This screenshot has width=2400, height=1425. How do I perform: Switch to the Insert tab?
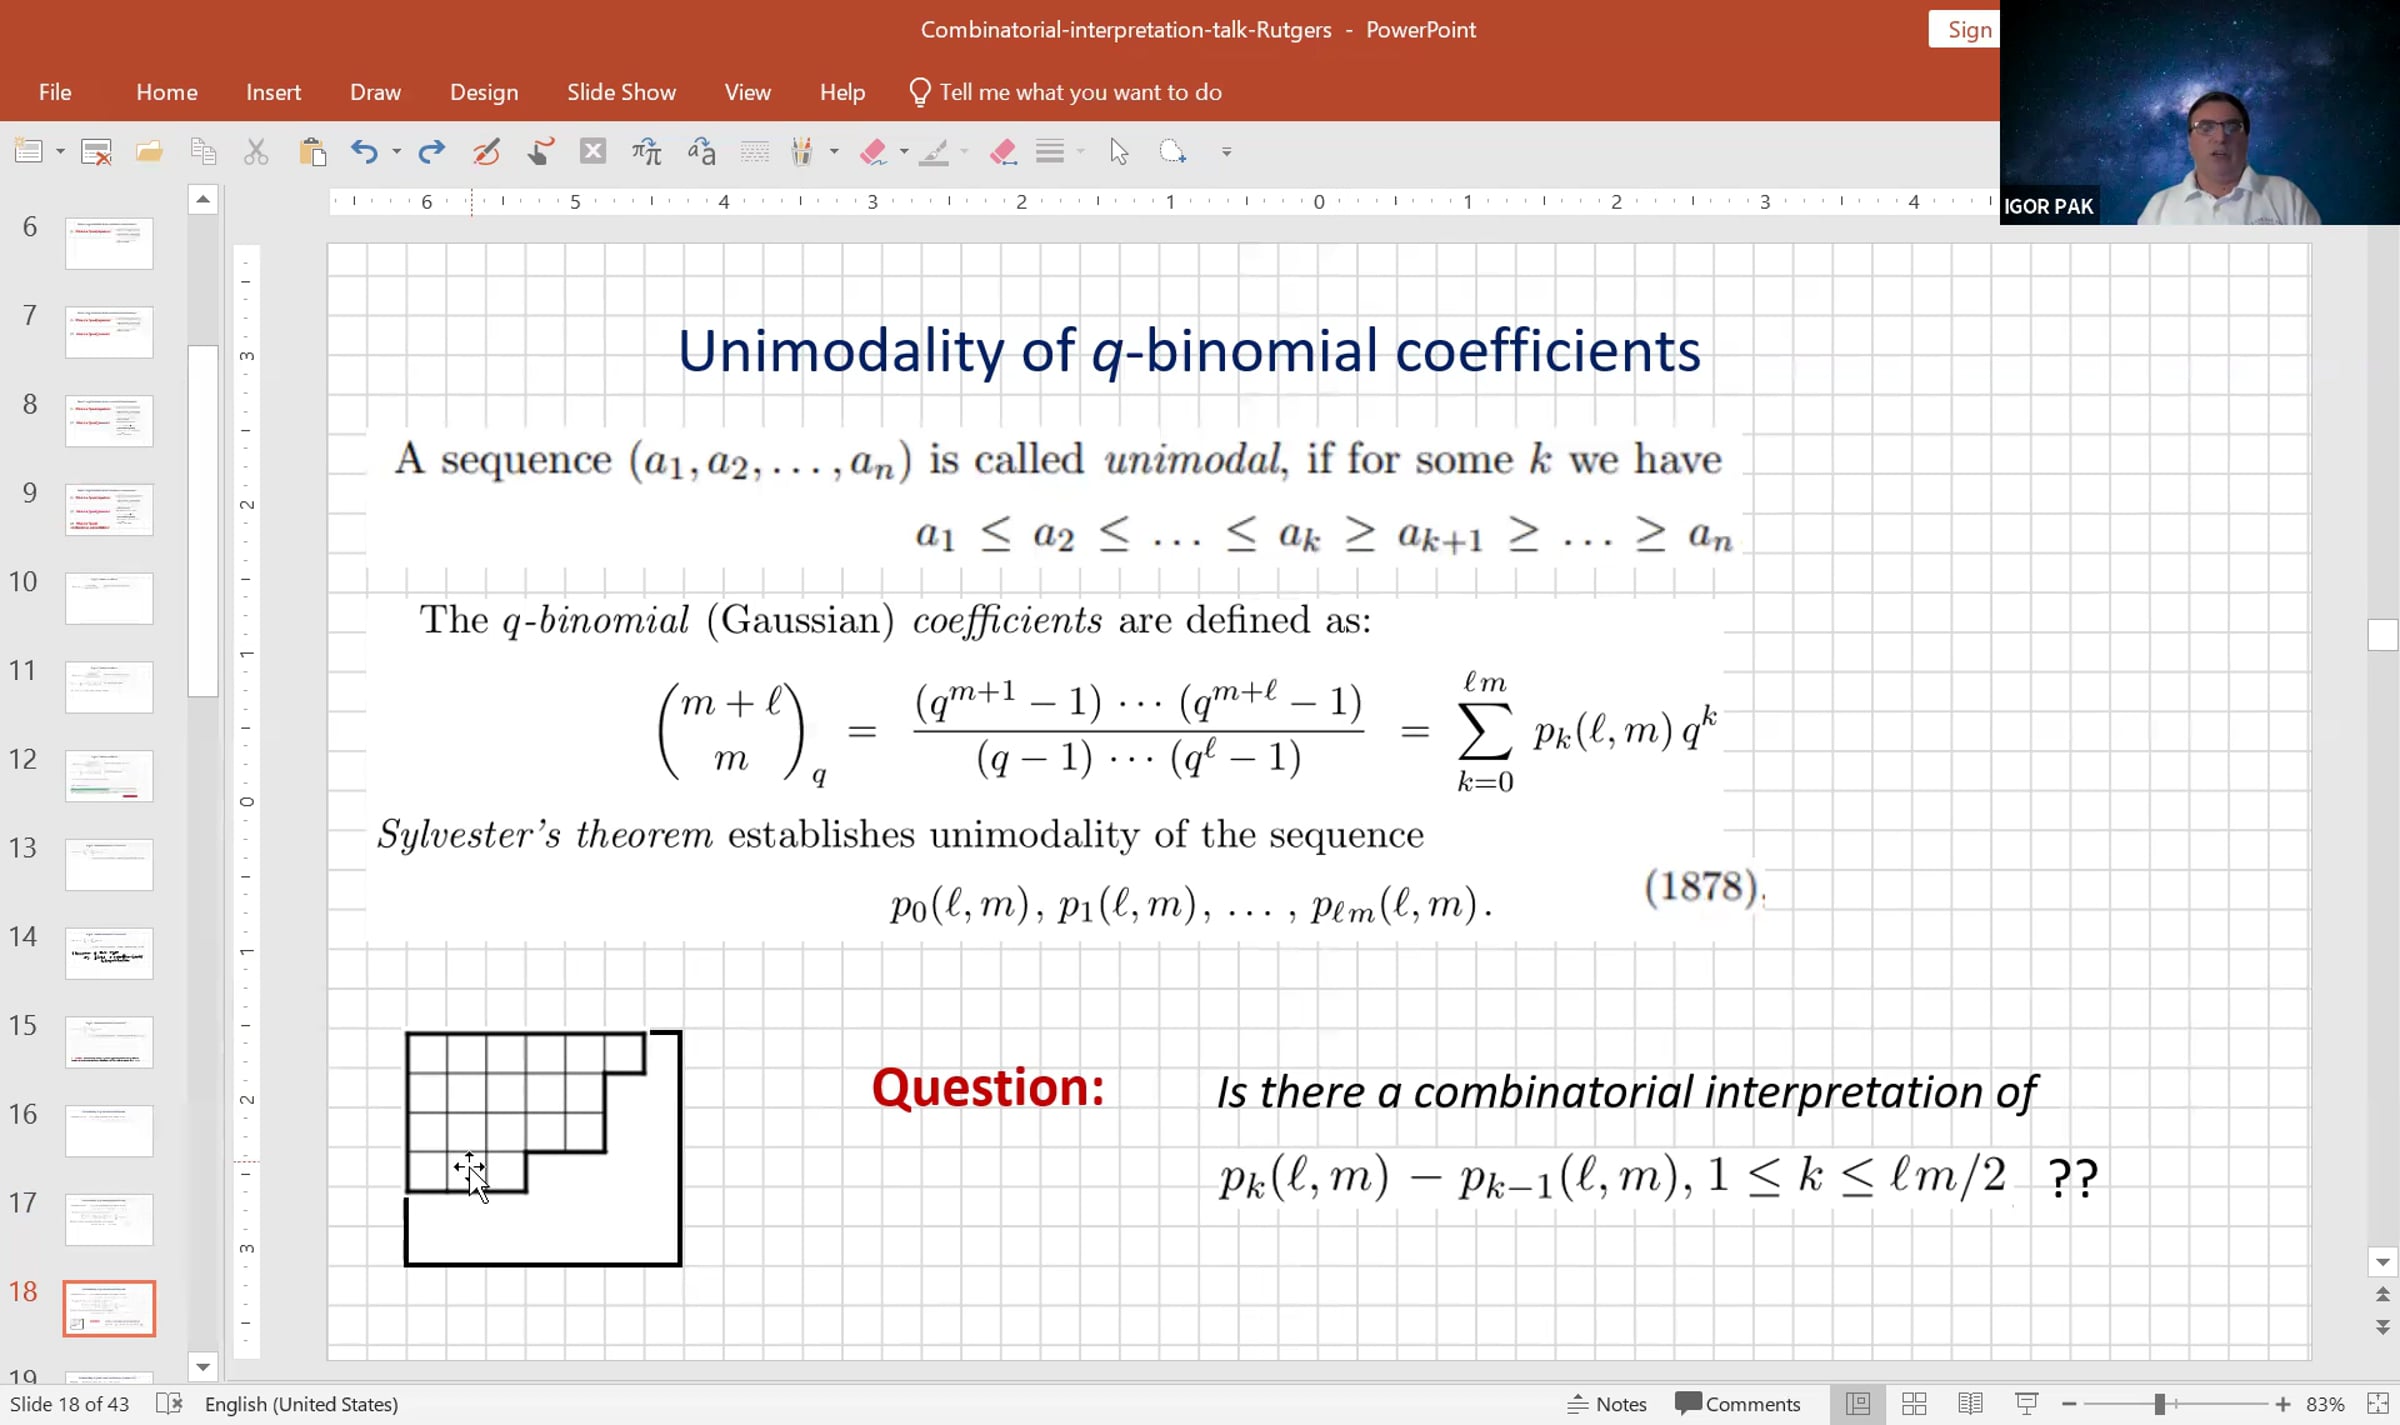coord(273,92)
